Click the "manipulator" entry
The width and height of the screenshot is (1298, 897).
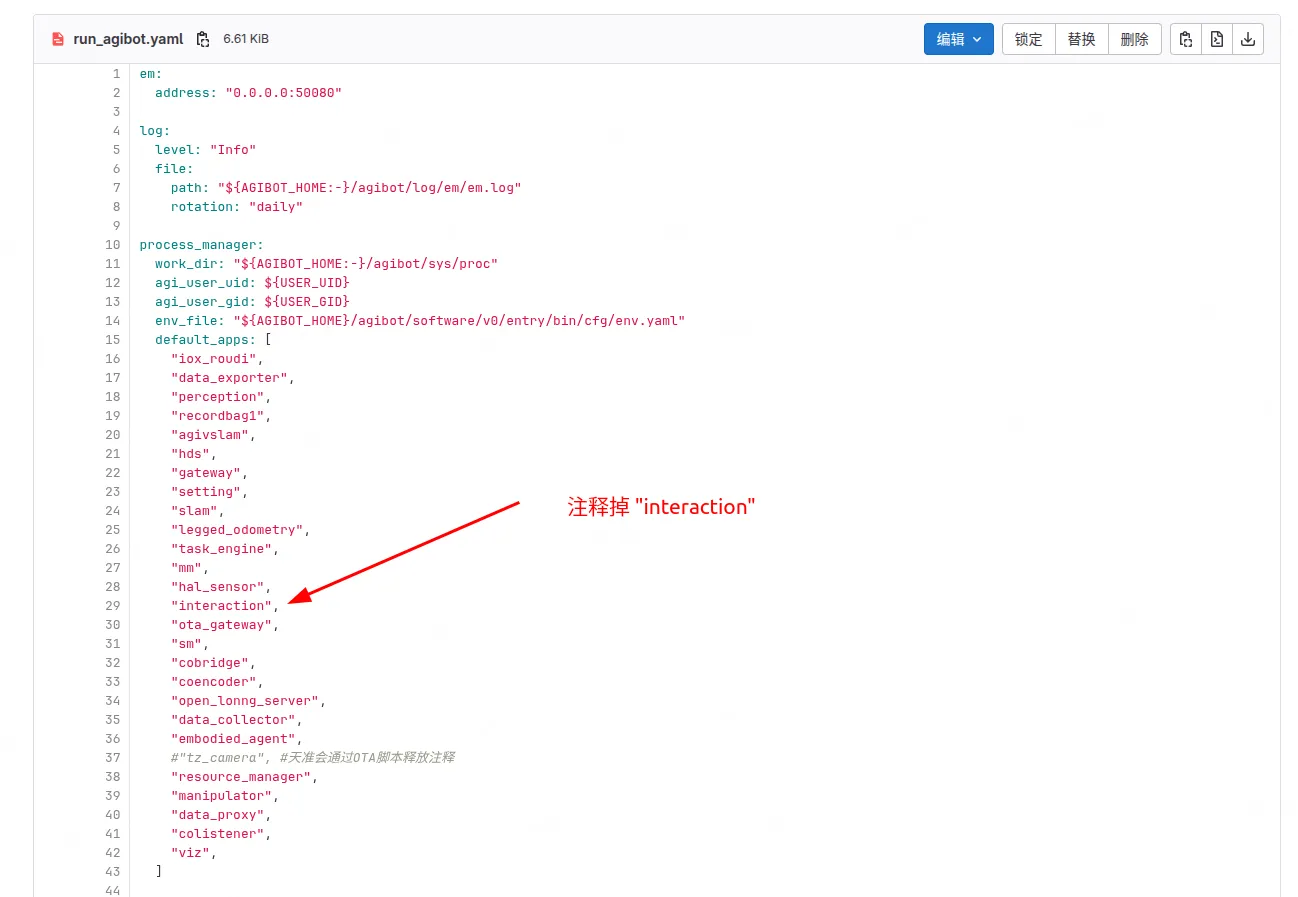click(220, 795)
